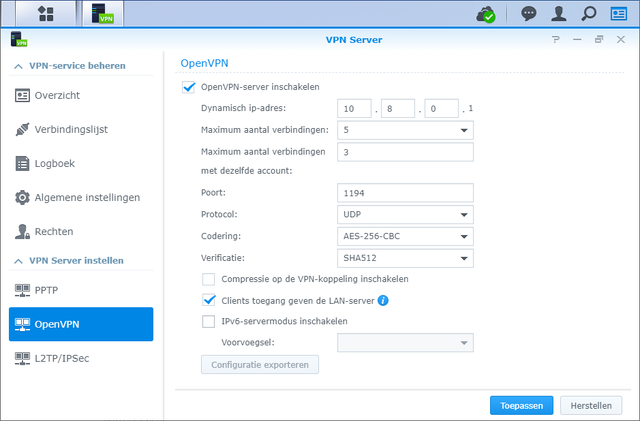
Task: Open the Codering AES-256-CBC dropdown
Action: 405,236
